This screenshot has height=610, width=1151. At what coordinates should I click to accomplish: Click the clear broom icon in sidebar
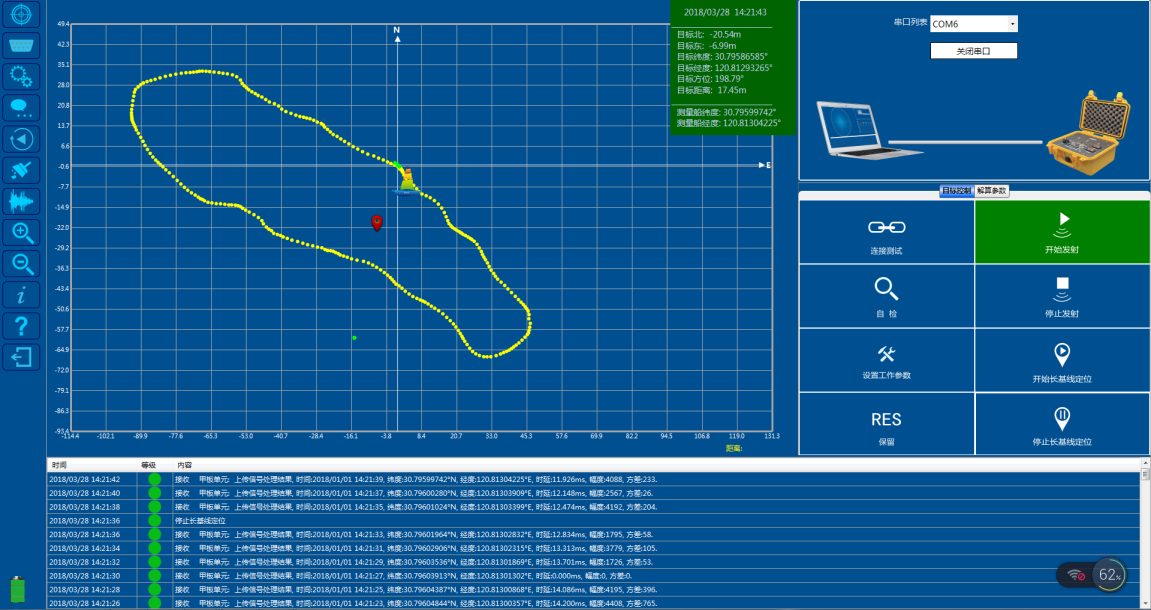tap(22, 170)
